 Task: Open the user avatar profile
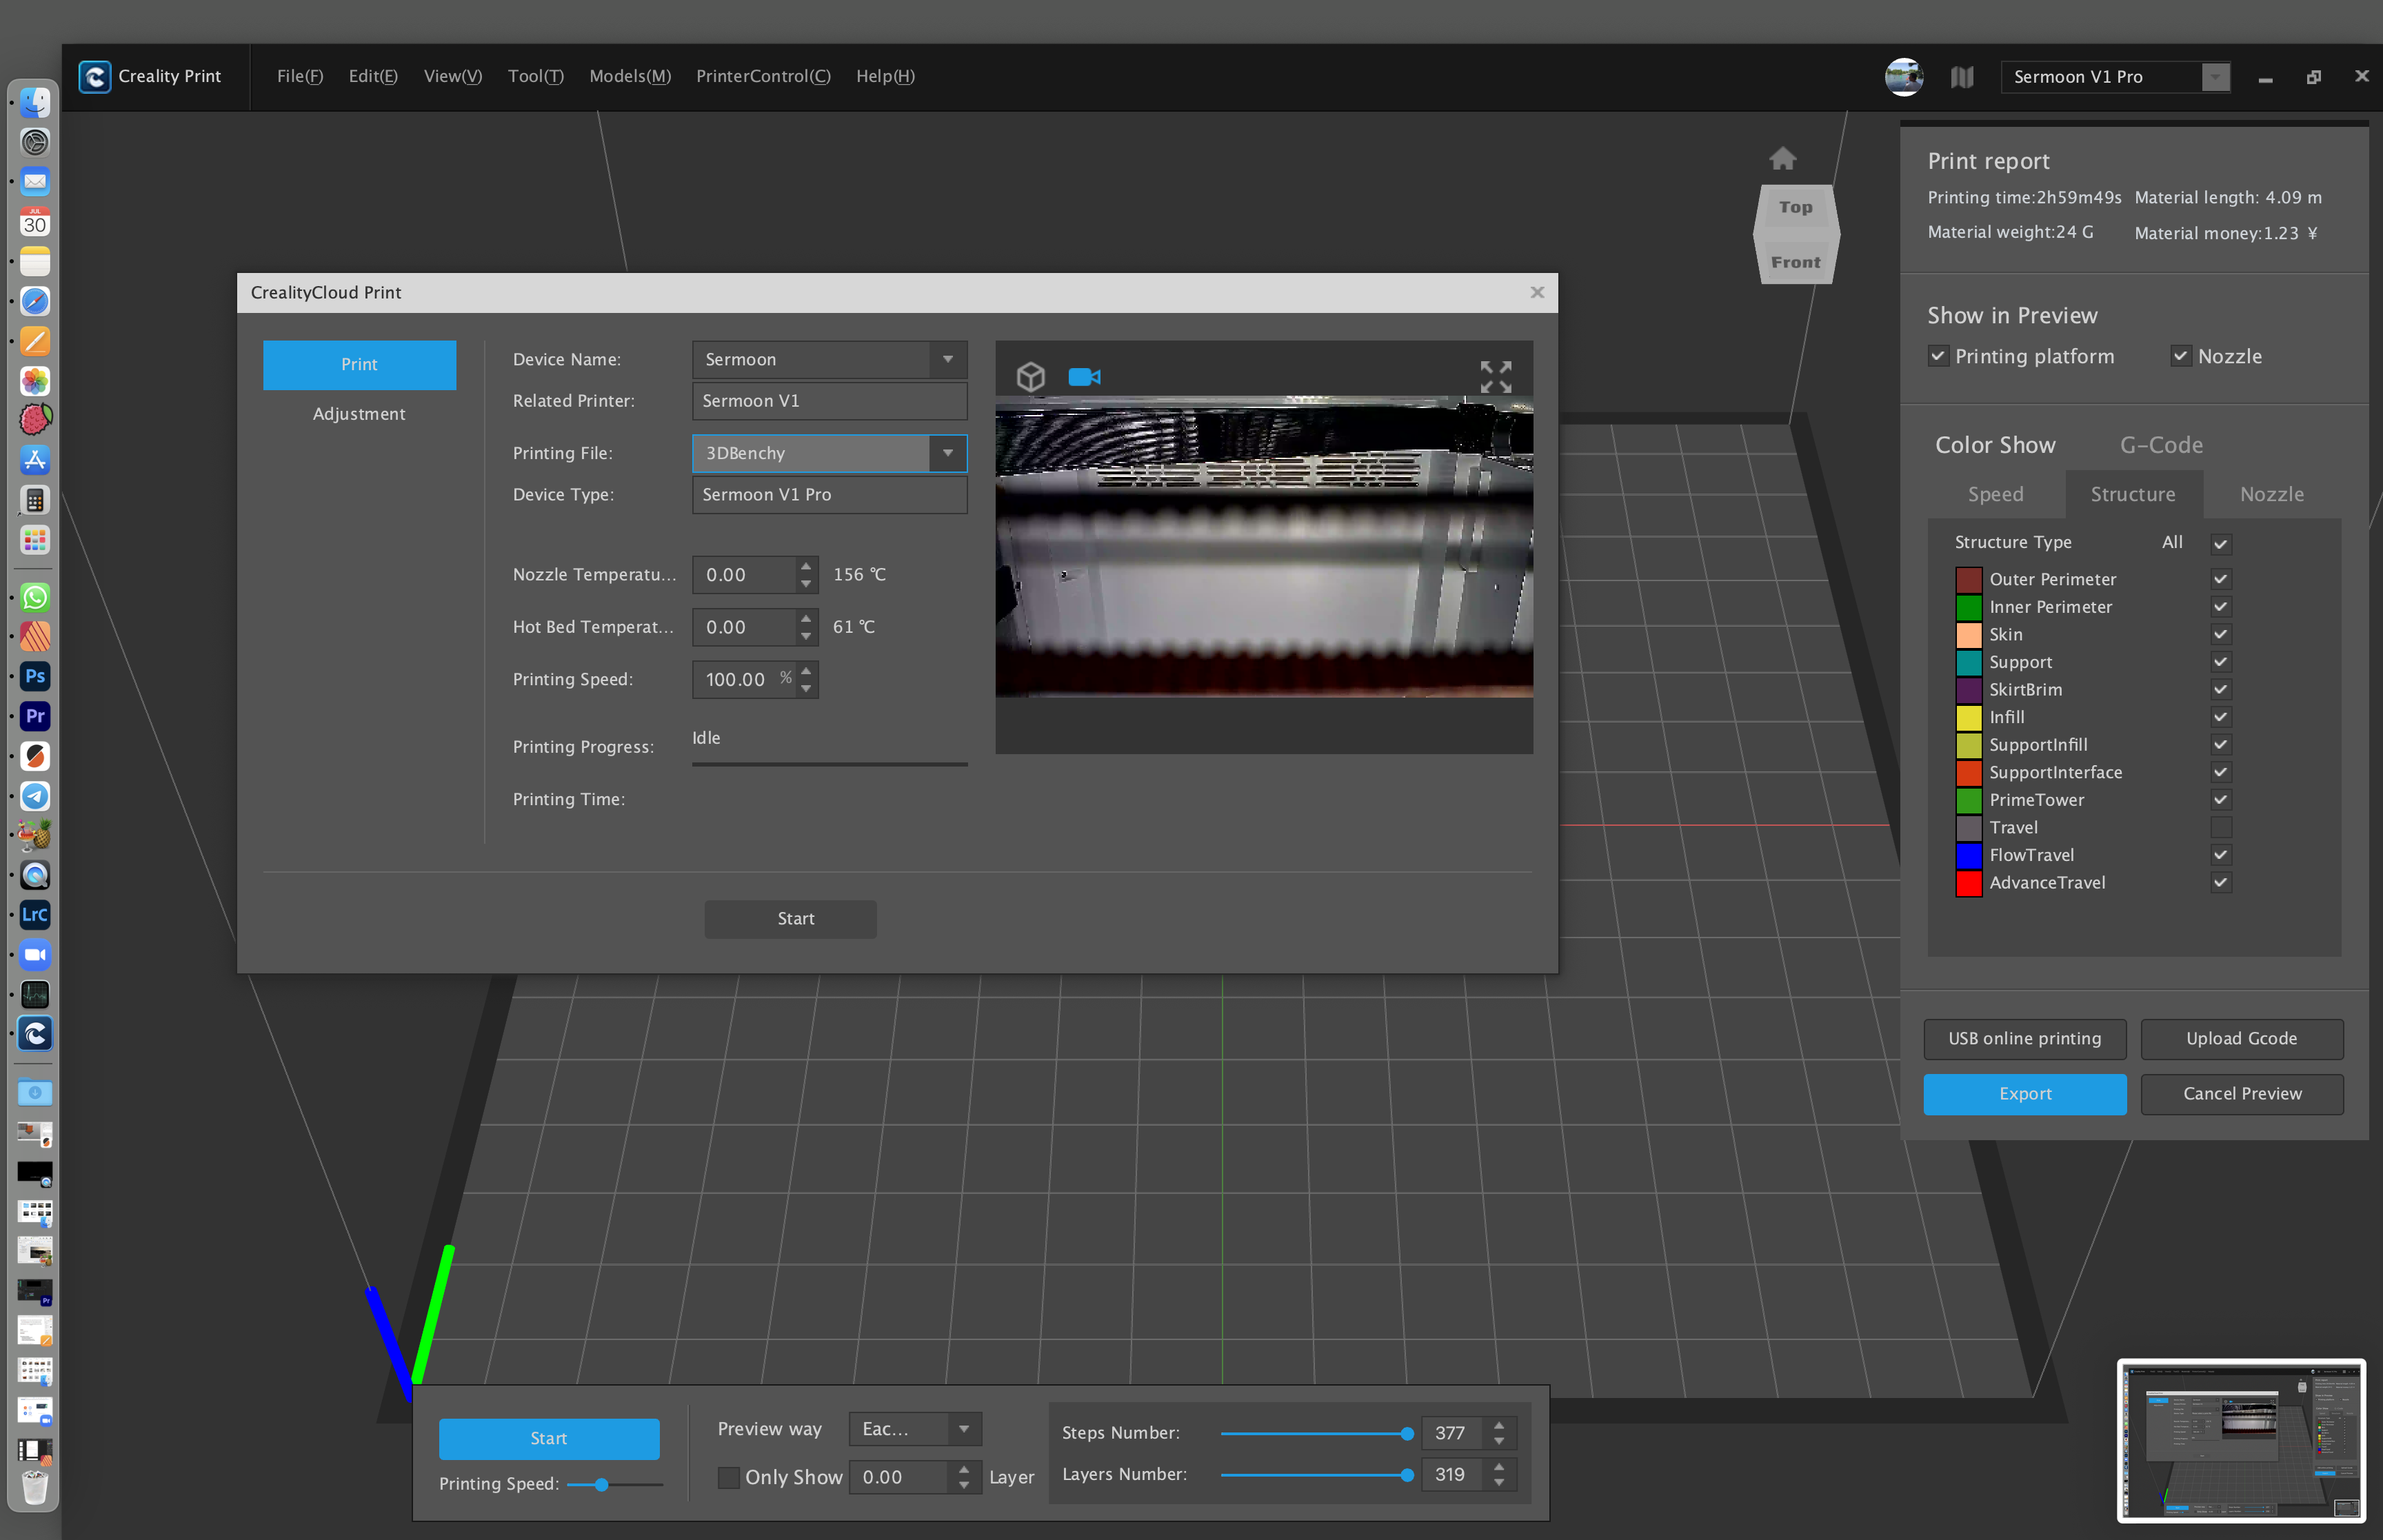coord(1903,77)
